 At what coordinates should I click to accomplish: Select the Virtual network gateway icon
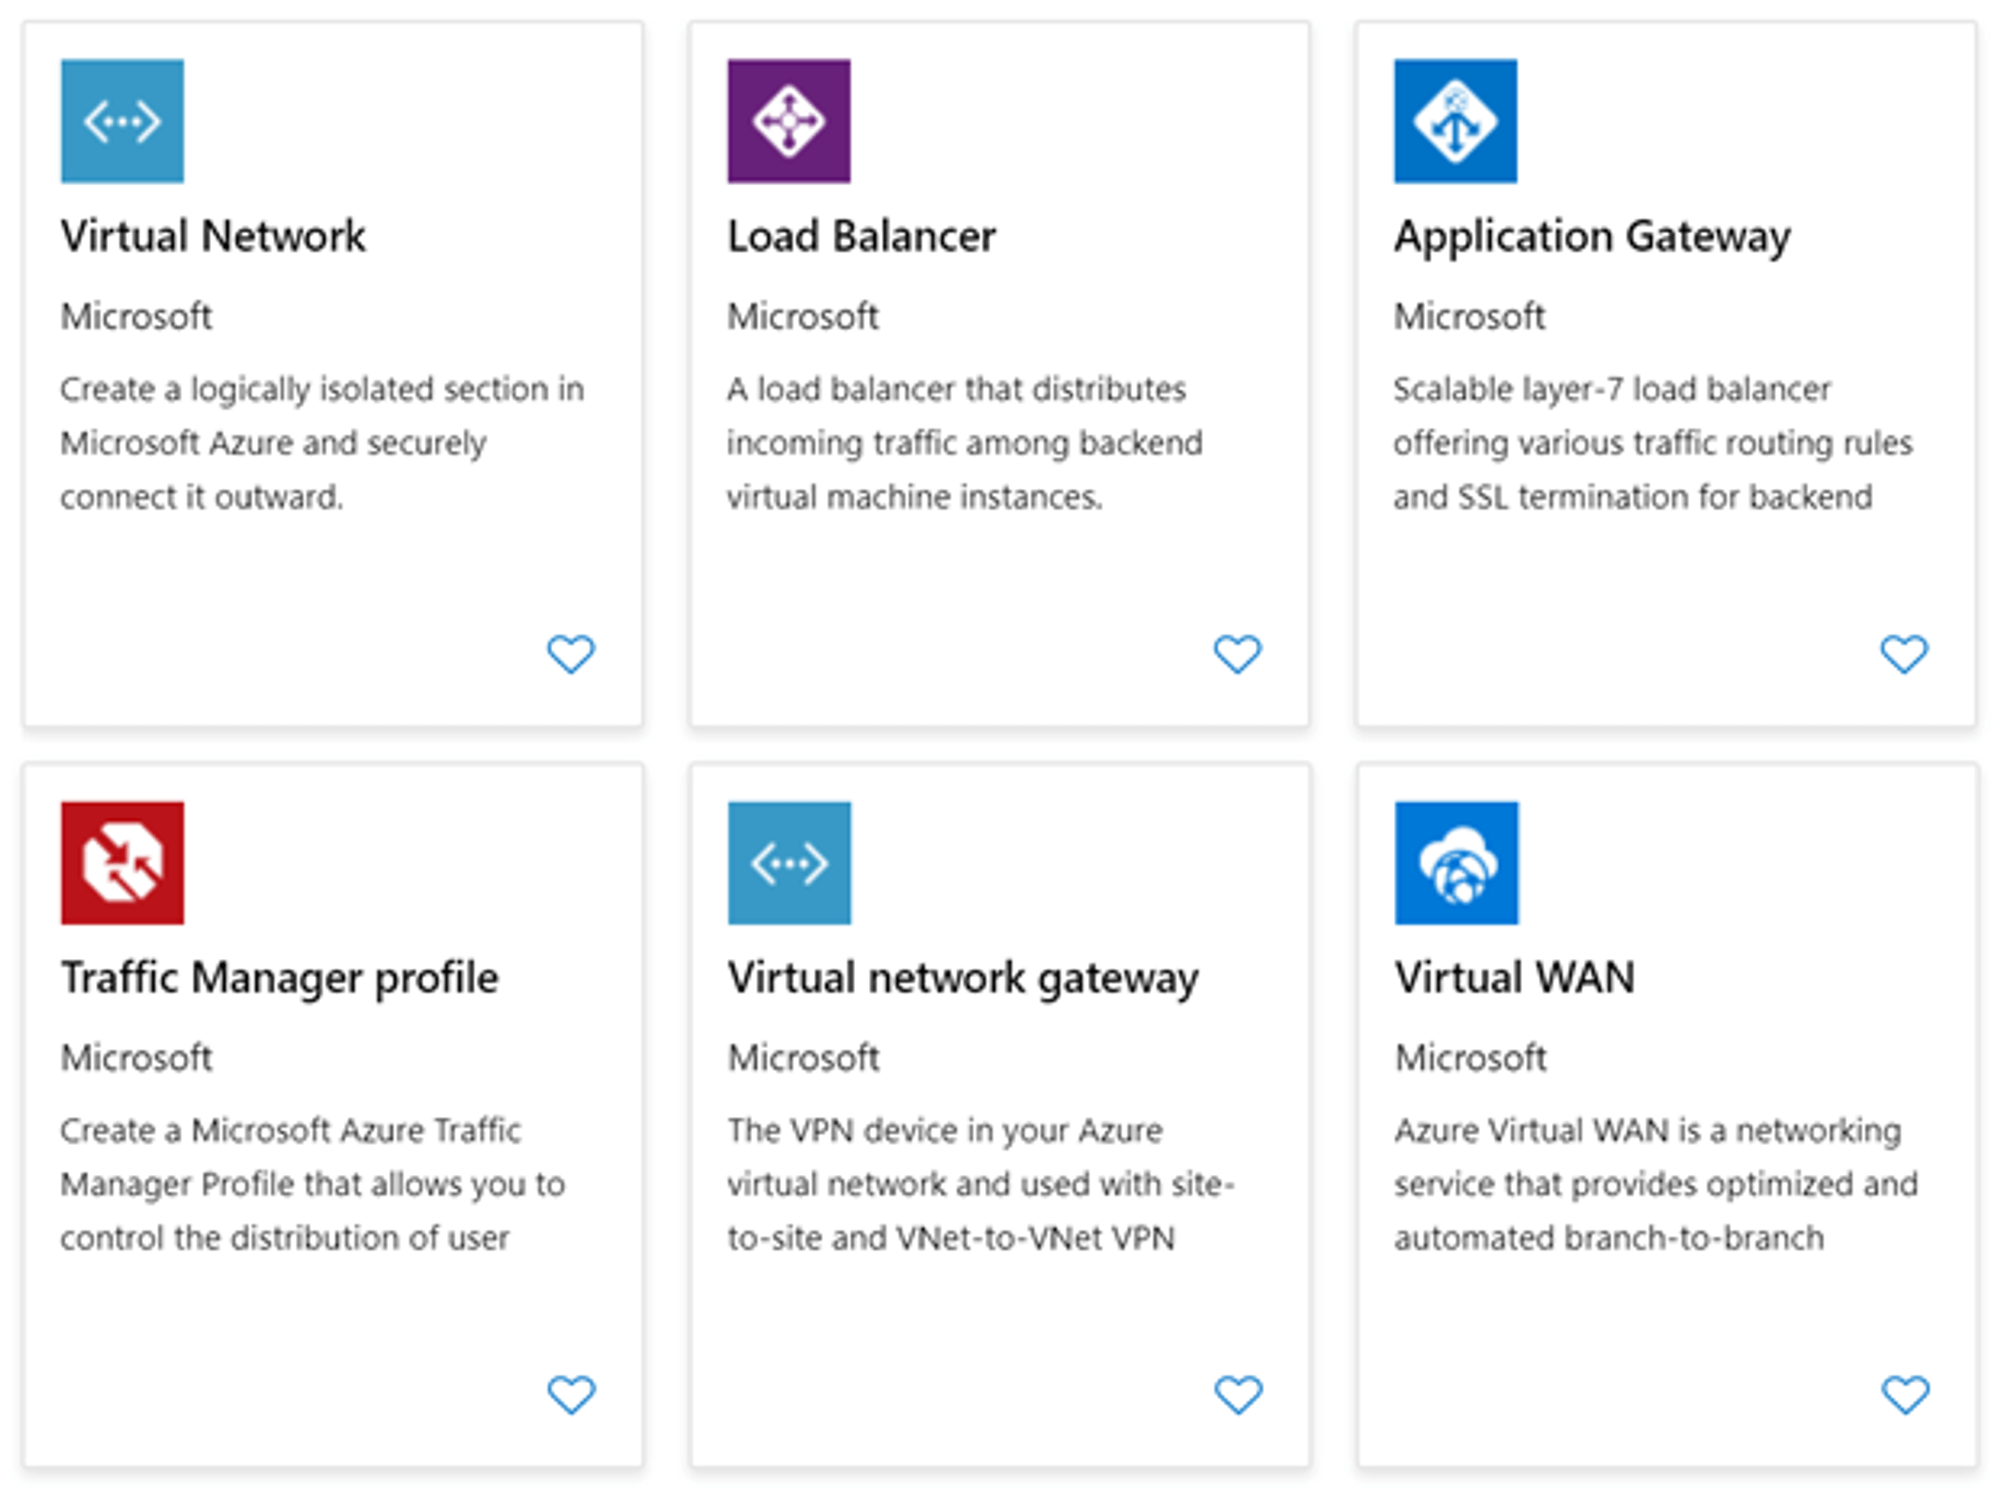(789, 864)
